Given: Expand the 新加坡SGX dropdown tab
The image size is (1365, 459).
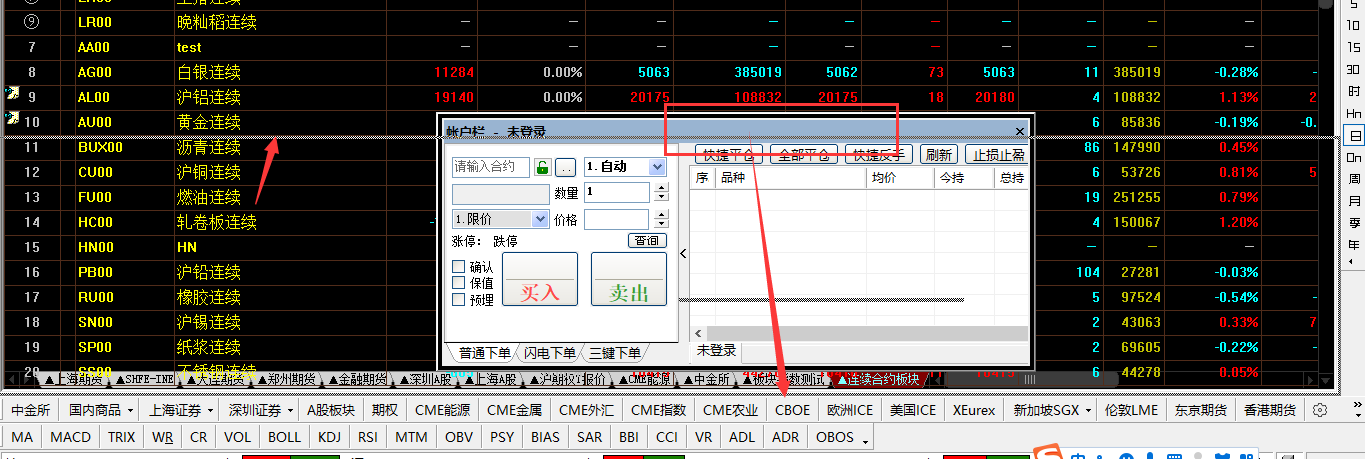Looking at the screenshot, I should (1088, 411).
